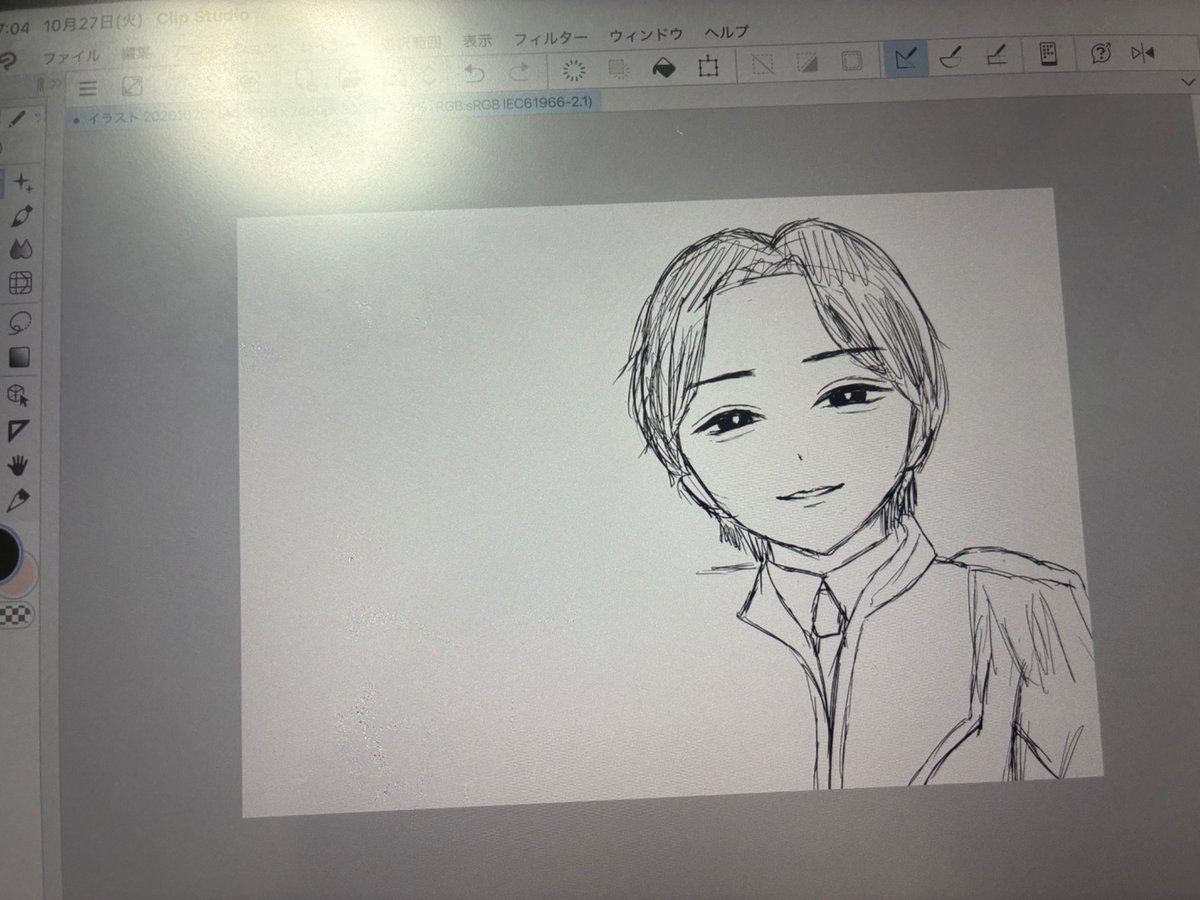Screen dimensions: 1200x900
Task: Select the イラスト document tab
Action: coord(335,110)
